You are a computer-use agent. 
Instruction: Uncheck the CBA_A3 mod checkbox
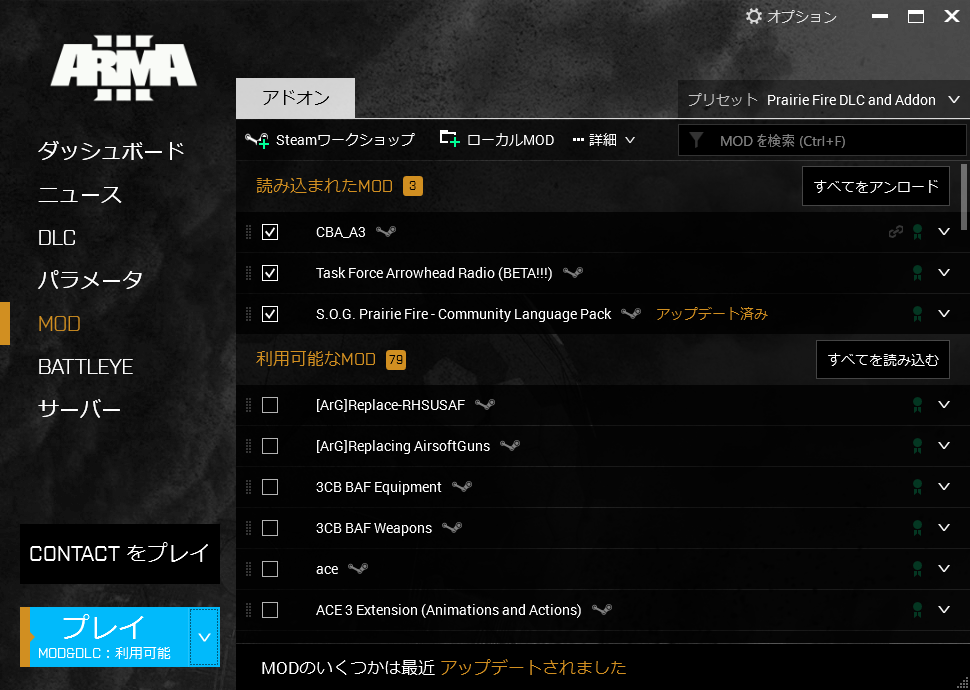click(270, 232)
